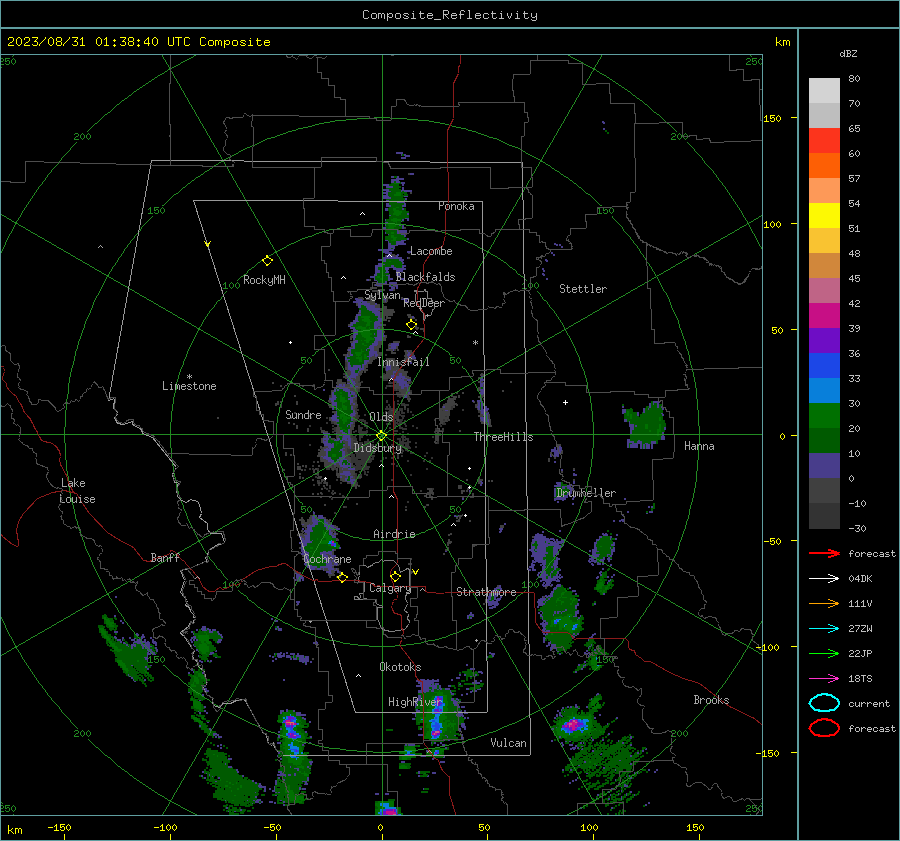The image size is (900, 841).
Task: Click the Calgary label
Action: [390, 588]
